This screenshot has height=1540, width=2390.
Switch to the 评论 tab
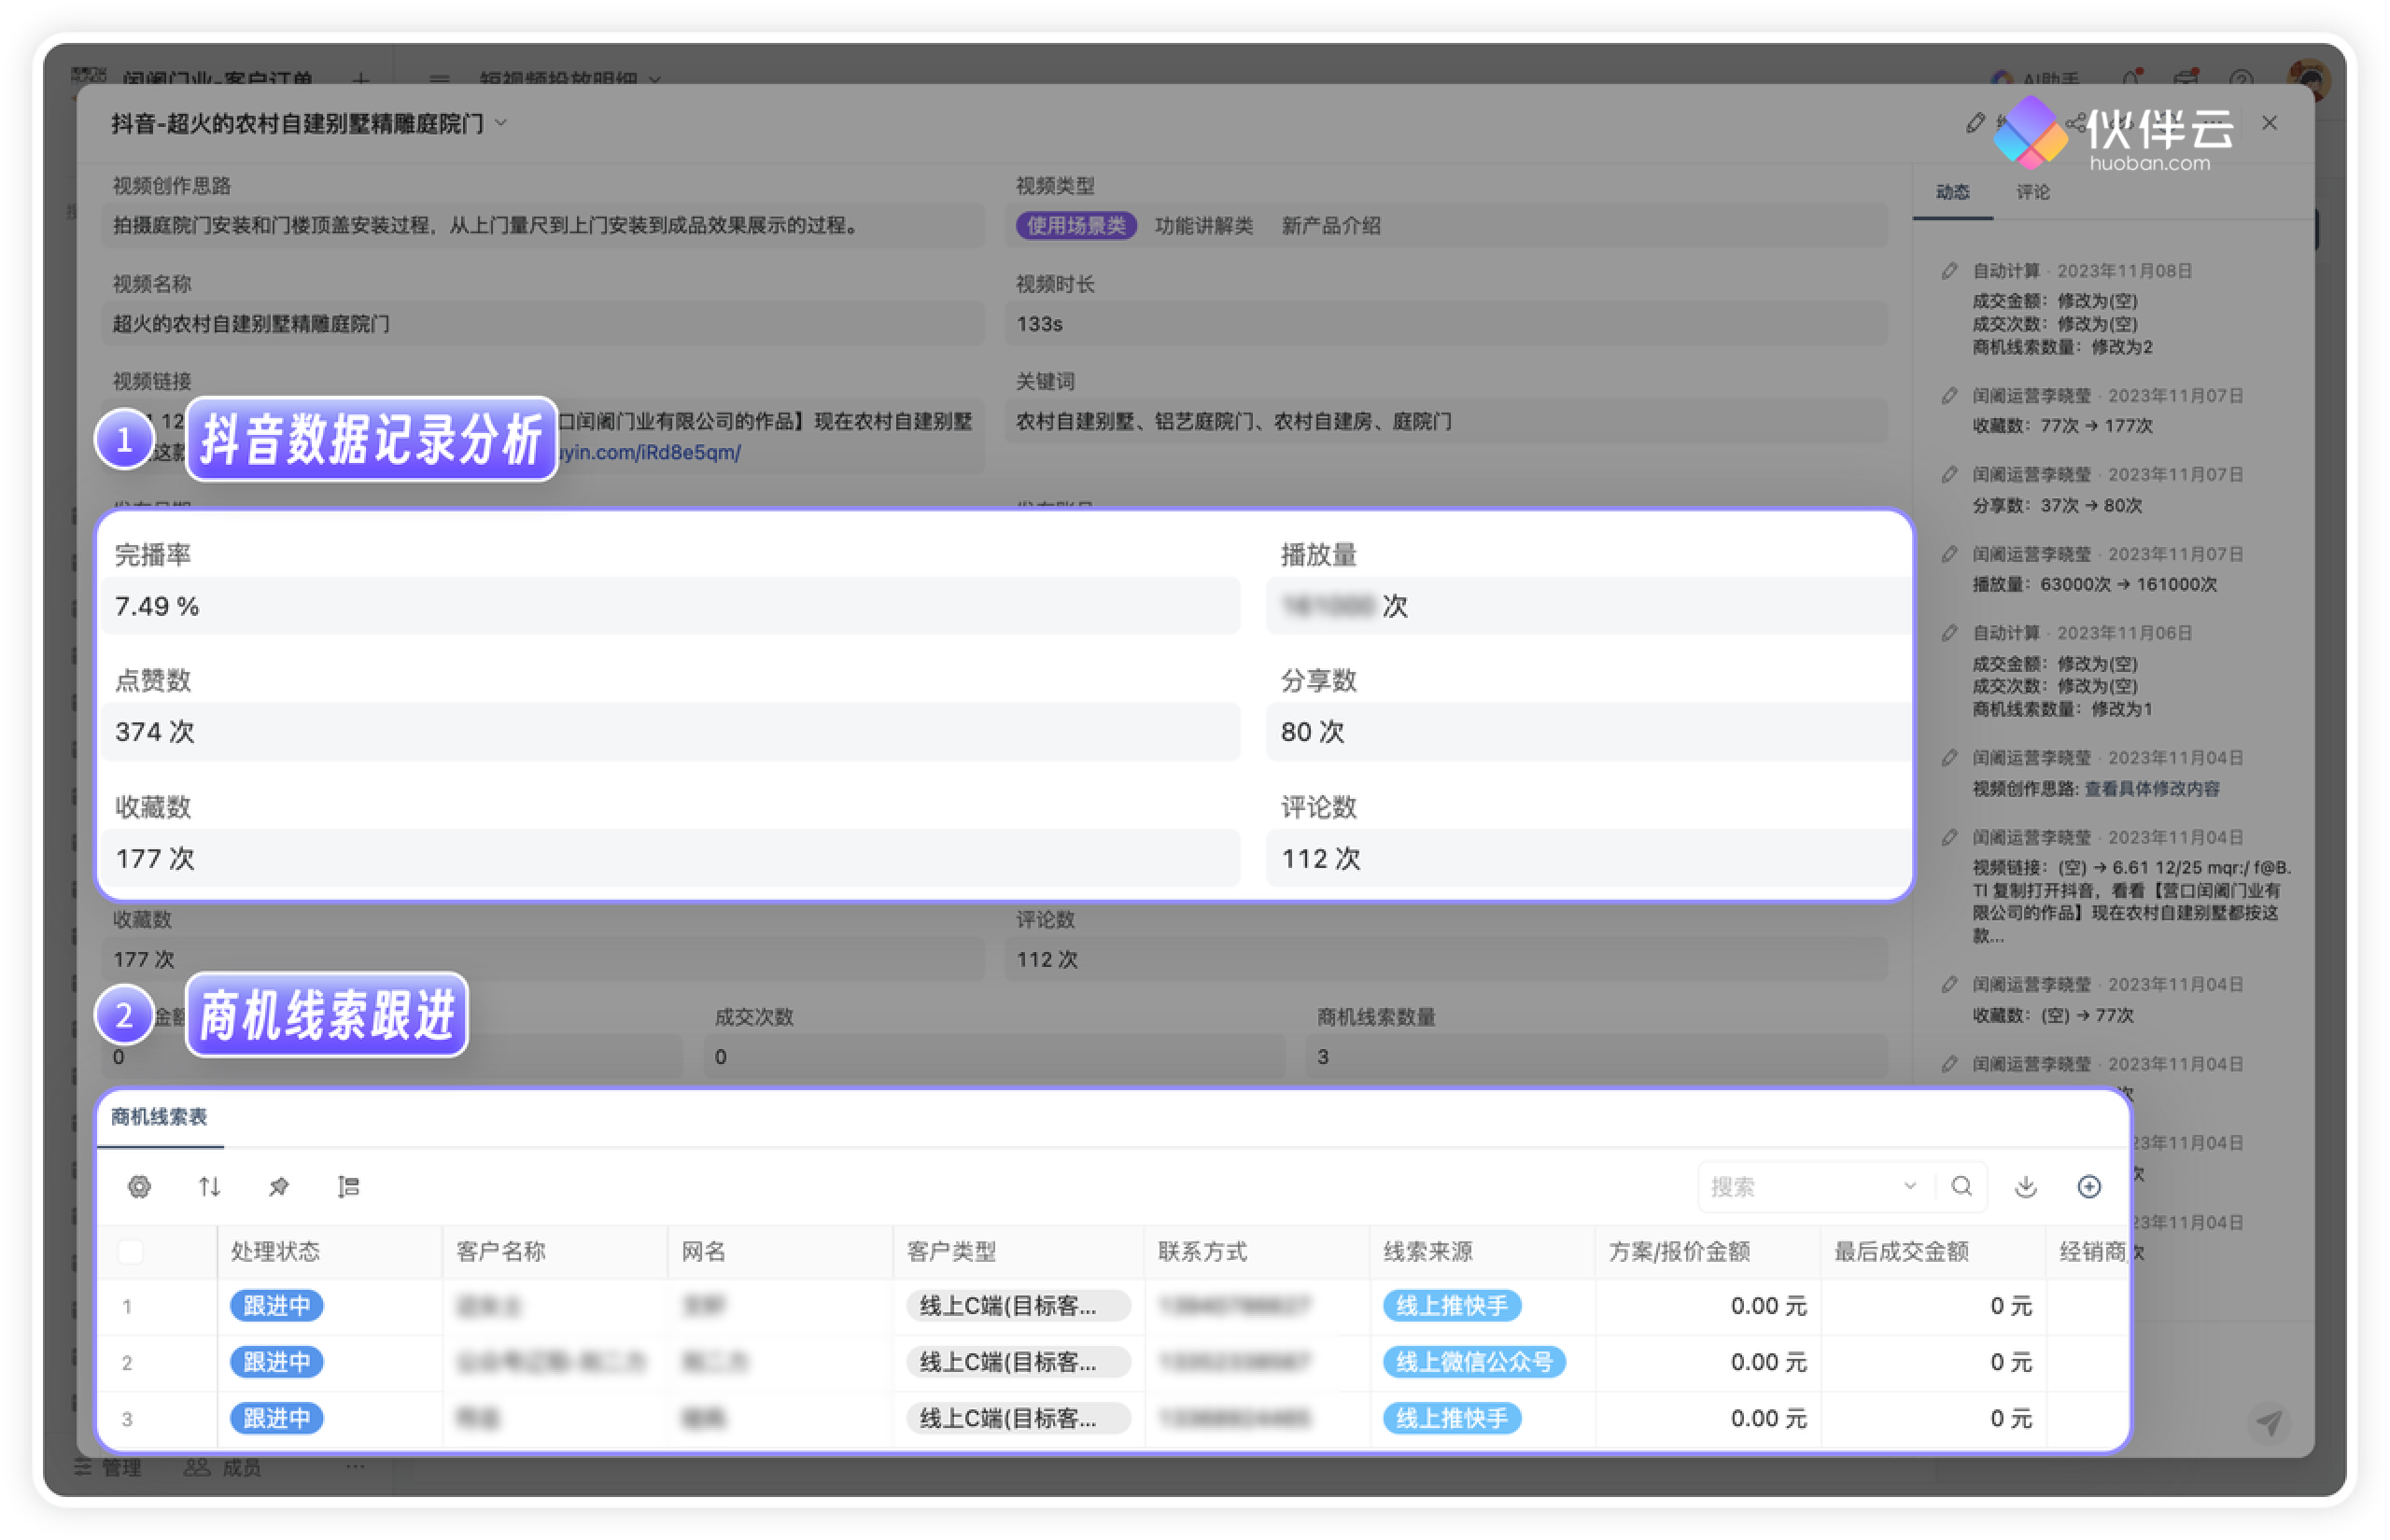(2032, 192)
